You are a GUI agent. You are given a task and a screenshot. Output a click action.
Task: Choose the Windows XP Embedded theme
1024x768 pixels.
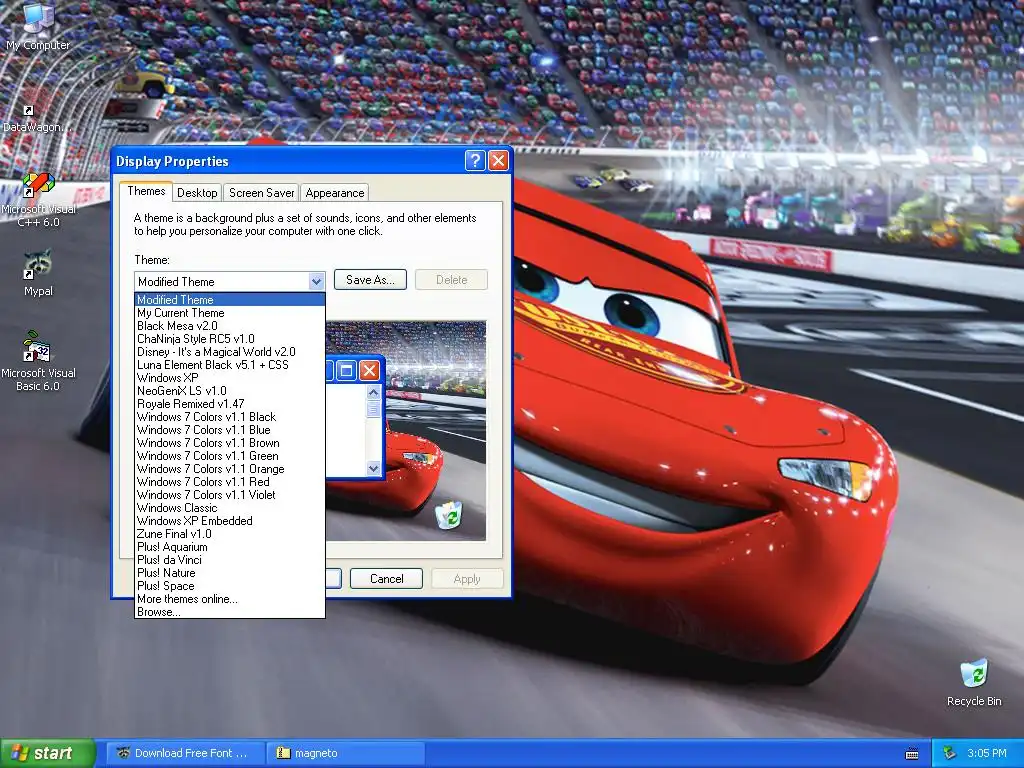click(x=230, y=521)
